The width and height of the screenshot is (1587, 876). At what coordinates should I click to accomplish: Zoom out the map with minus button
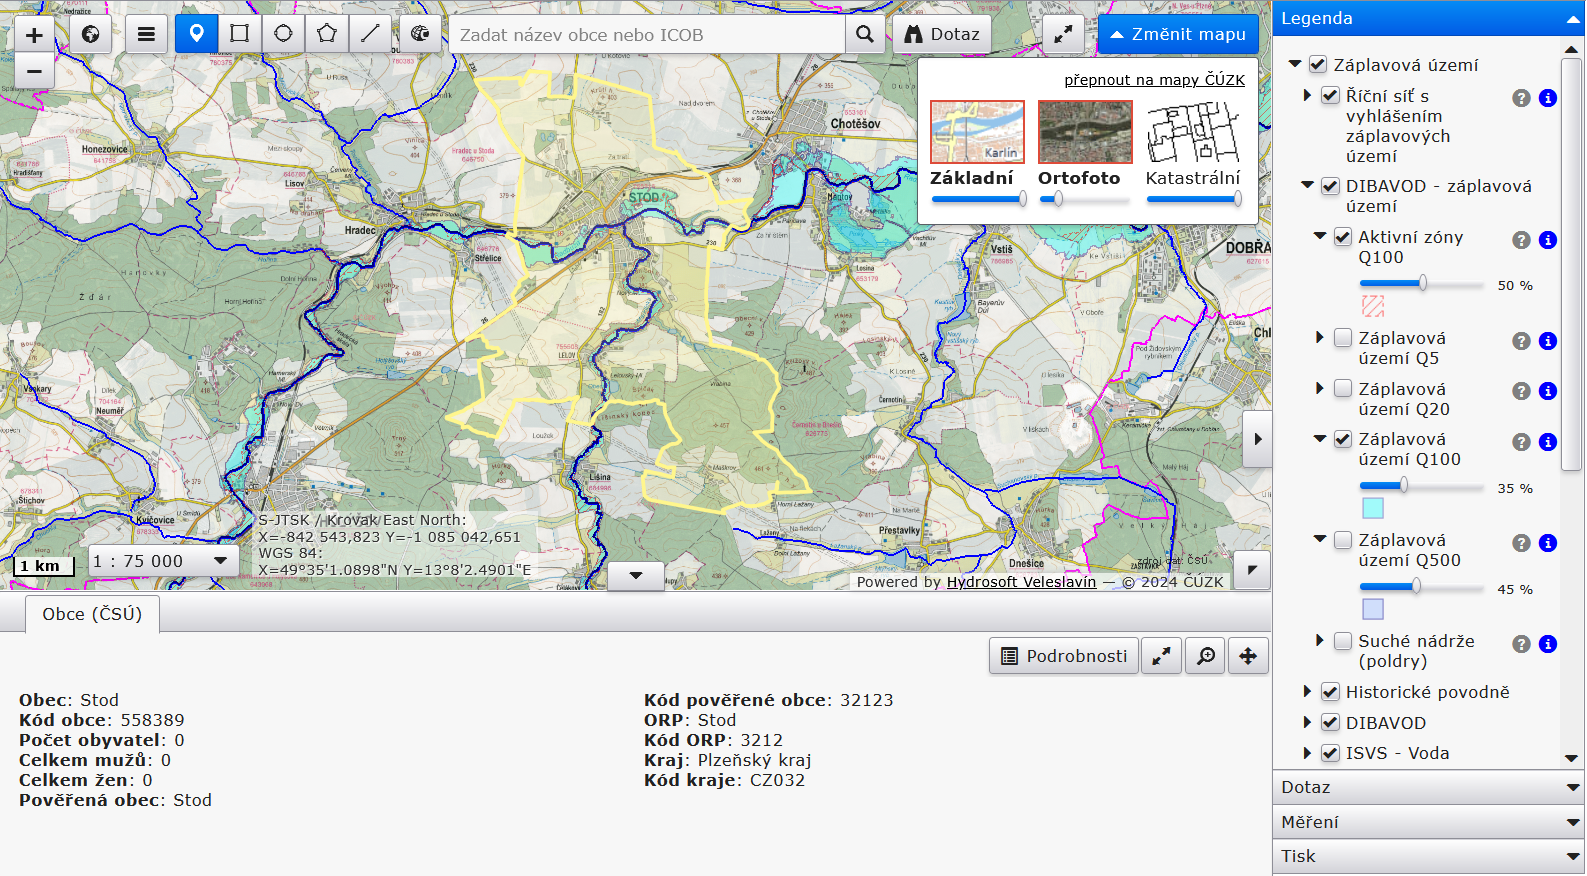tap(34, 71)
